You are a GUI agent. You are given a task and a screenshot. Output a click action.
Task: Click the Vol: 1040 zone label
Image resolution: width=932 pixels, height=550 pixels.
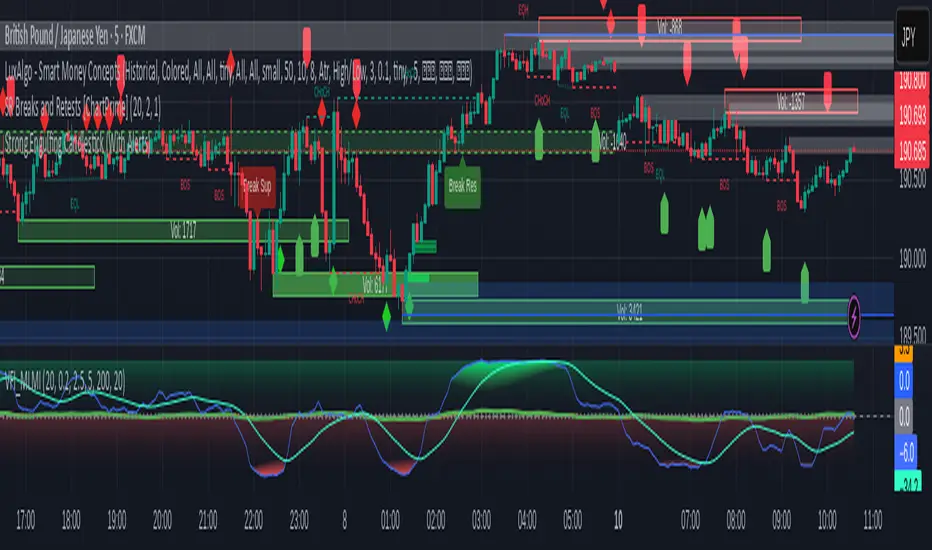(613, 142)
